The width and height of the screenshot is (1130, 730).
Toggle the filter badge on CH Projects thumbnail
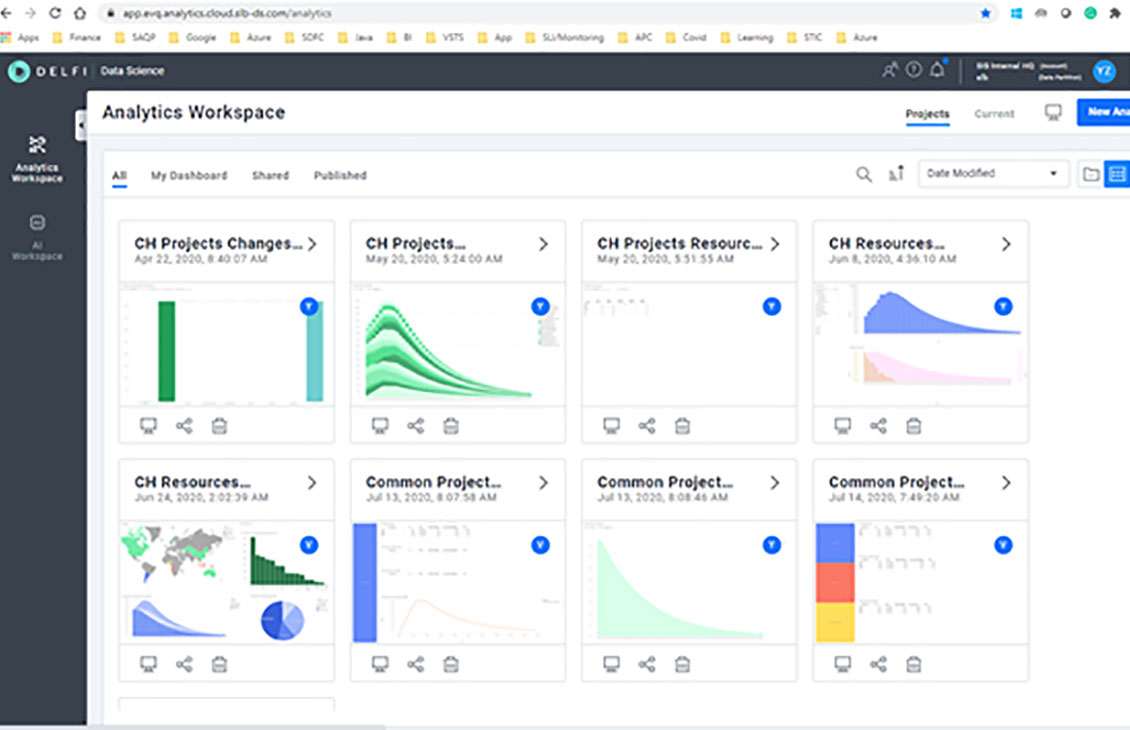point(540,307)
